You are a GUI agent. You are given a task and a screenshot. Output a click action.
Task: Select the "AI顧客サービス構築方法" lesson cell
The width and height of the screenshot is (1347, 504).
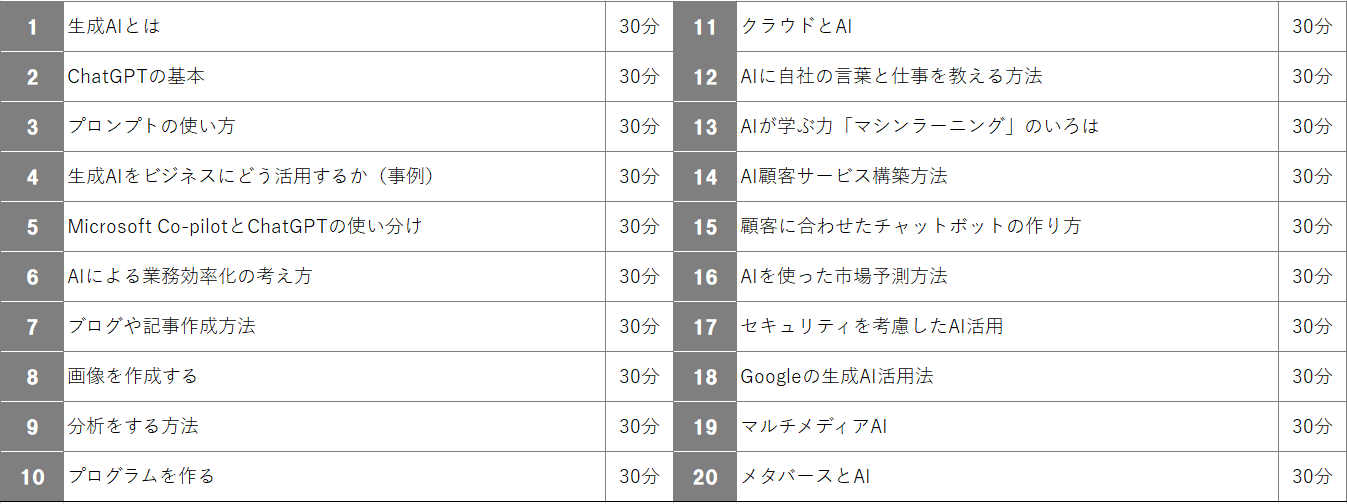843,177
